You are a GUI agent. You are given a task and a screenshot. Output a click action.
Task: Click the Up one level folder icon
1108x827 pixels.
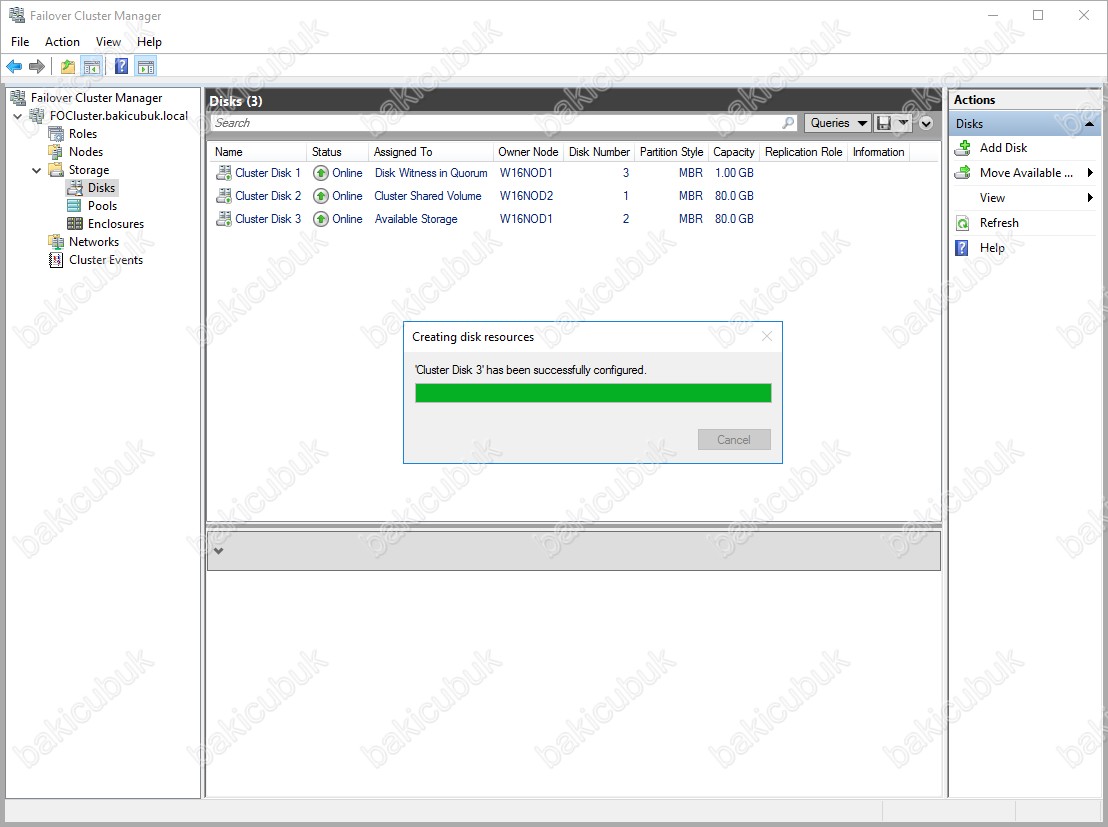point(68,66)
